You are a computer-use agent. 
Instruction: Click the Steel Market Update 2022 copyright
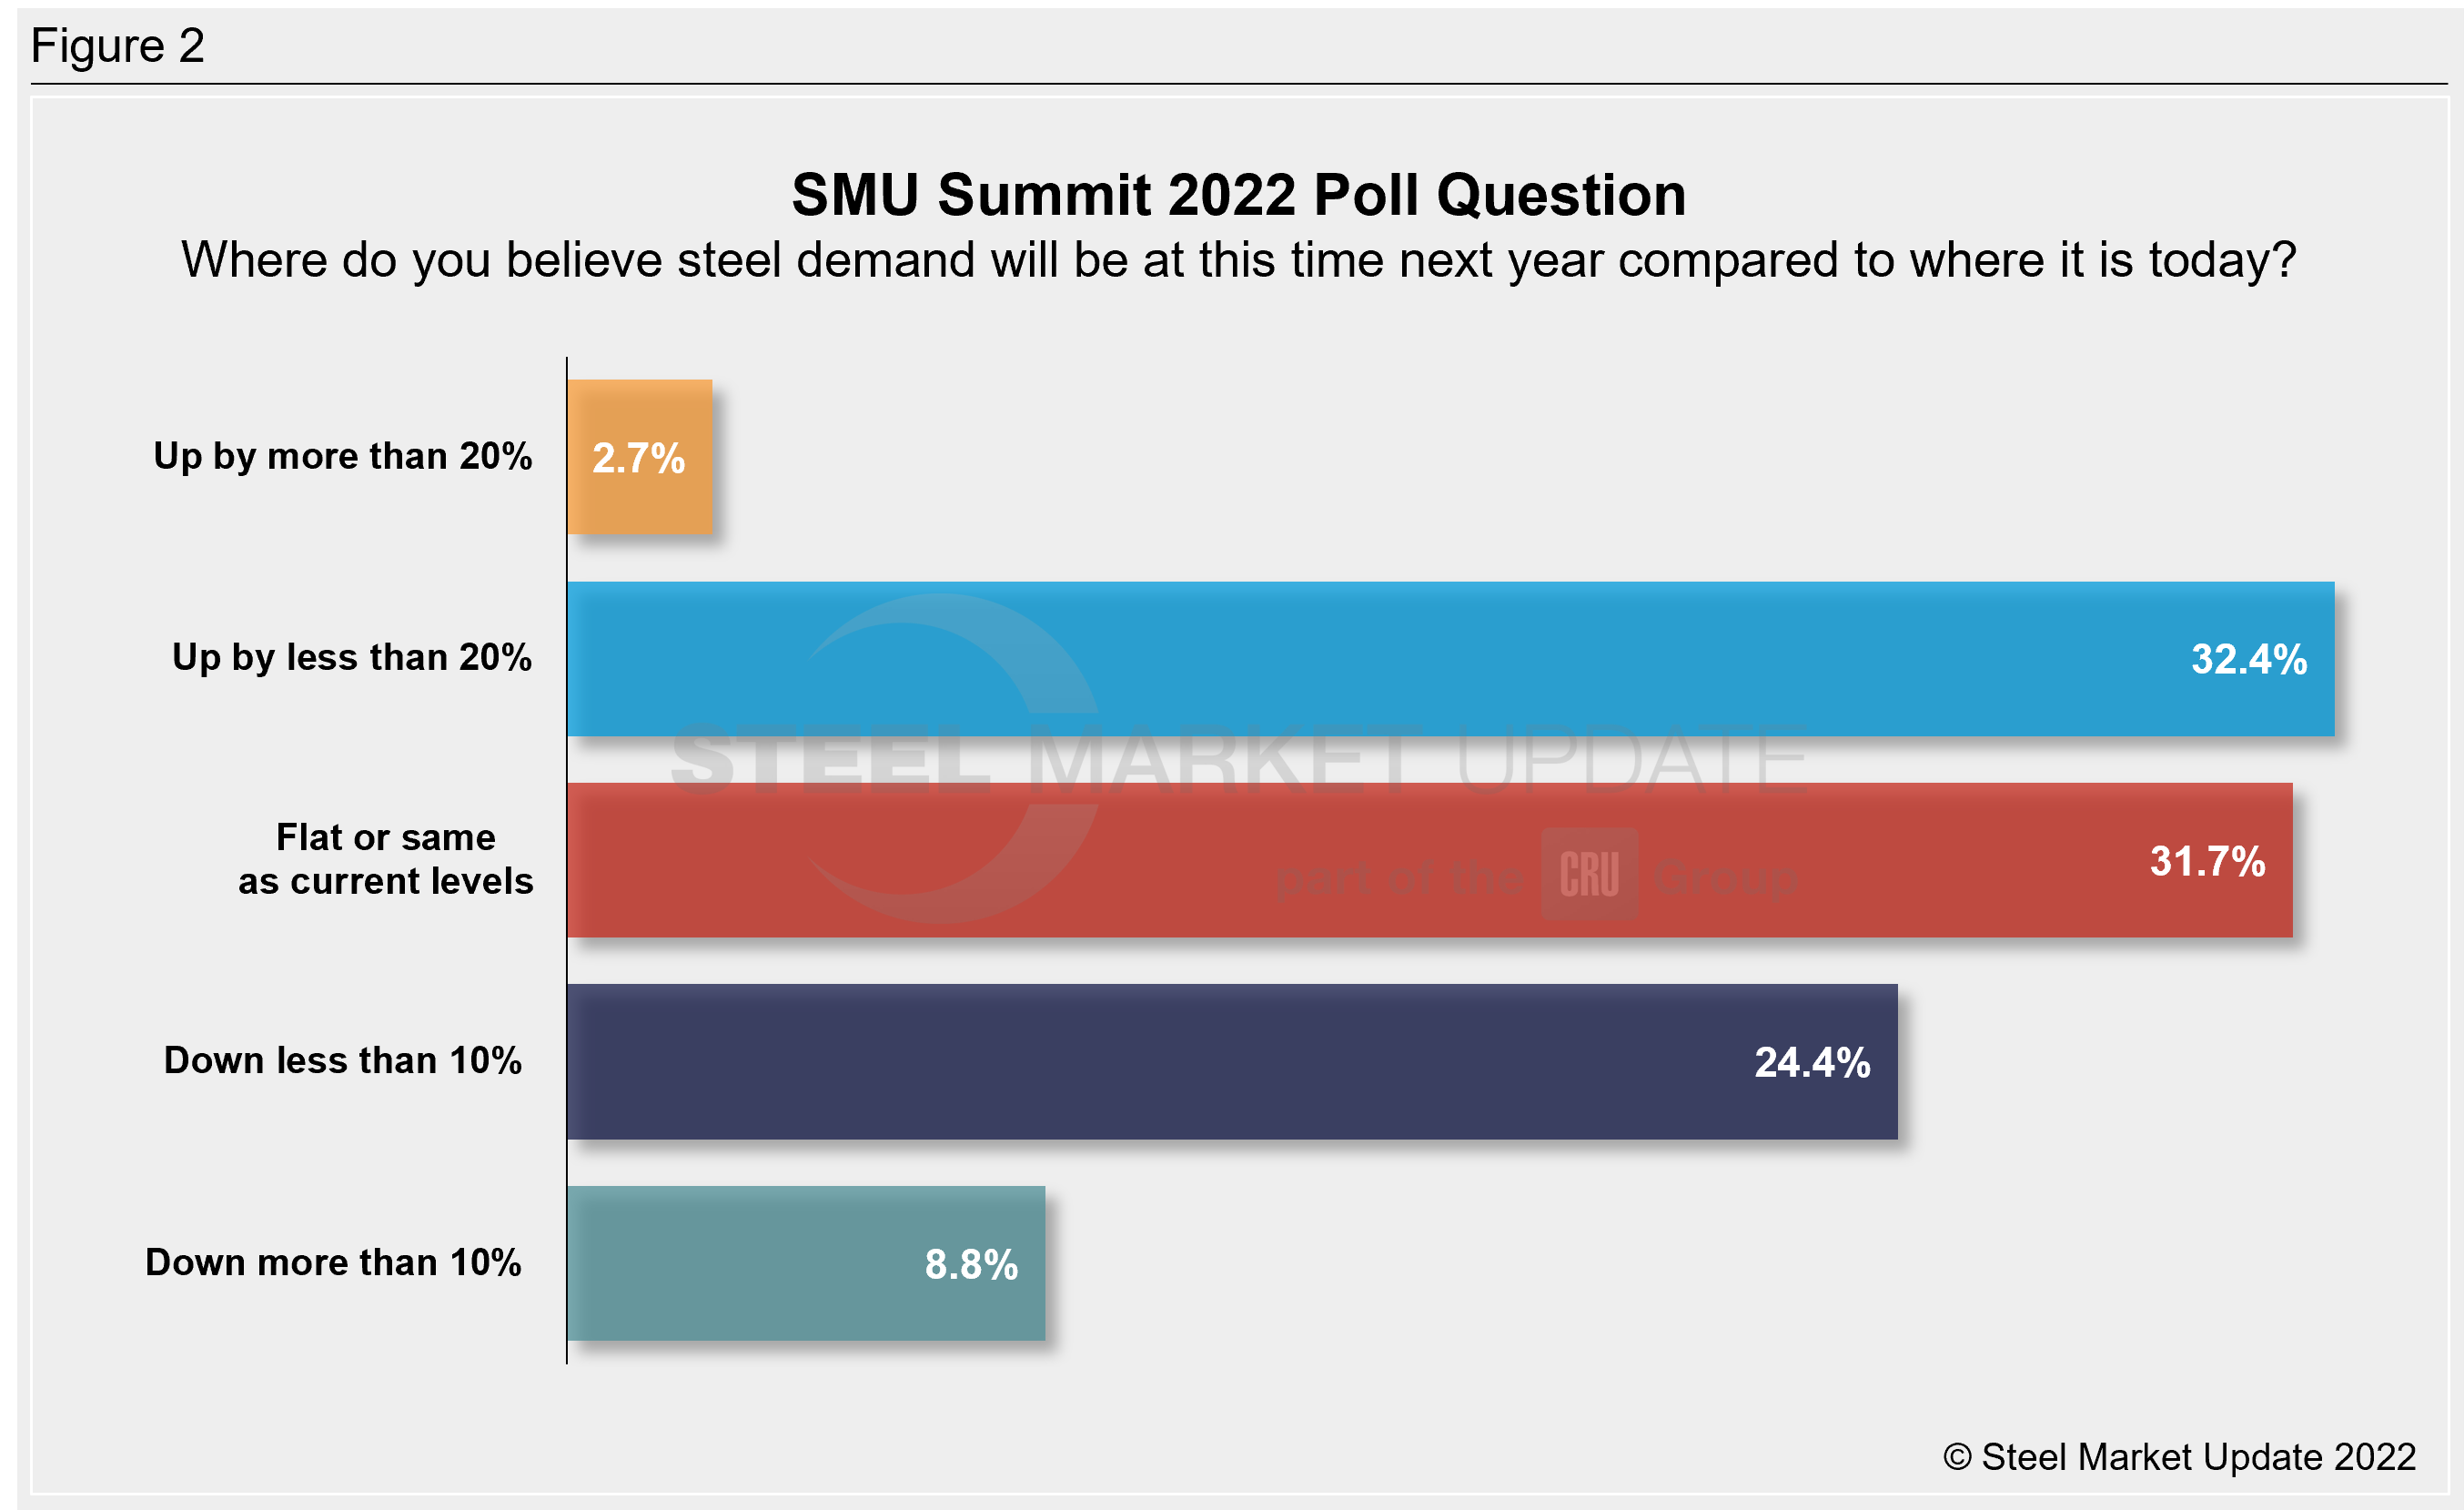click(2179, 1457)
